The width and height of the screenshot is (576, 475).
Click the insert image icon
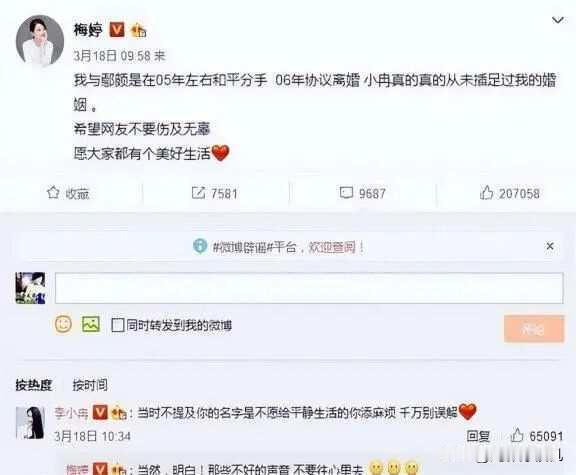(91, 324)
